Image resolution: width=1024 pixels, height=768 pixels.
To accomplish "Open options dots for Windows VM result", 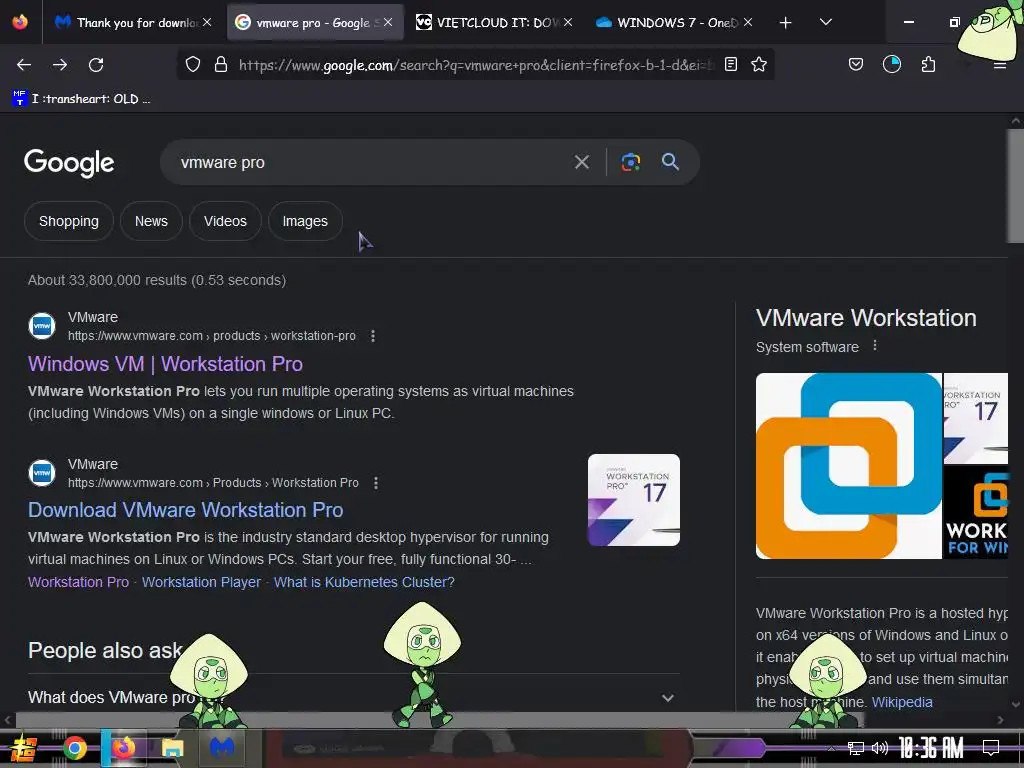I will point(372,336).
